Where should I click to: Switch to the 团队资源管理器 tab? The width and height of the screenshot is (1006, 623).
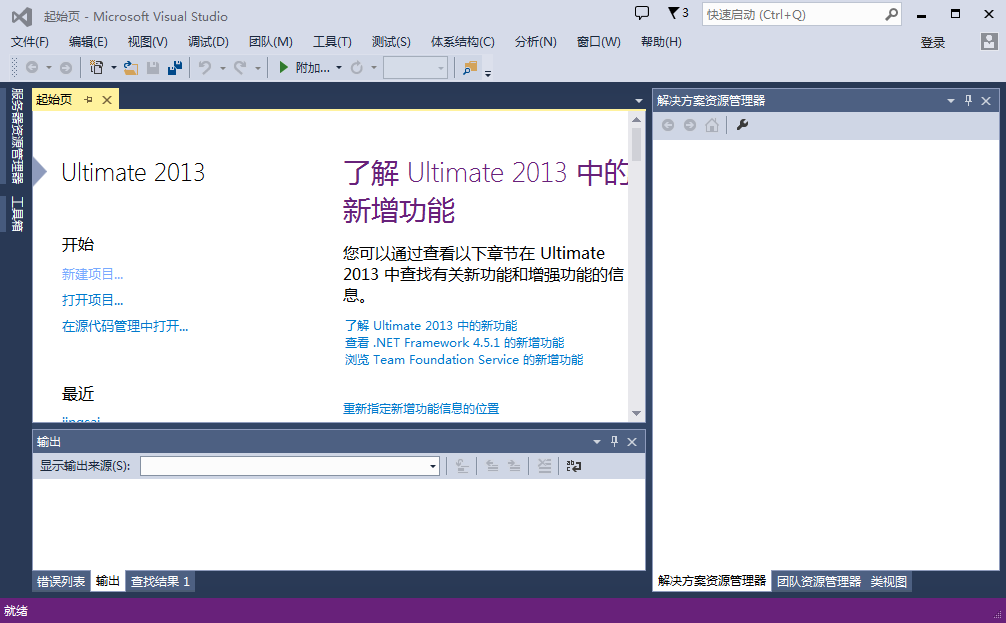(819, 581)
